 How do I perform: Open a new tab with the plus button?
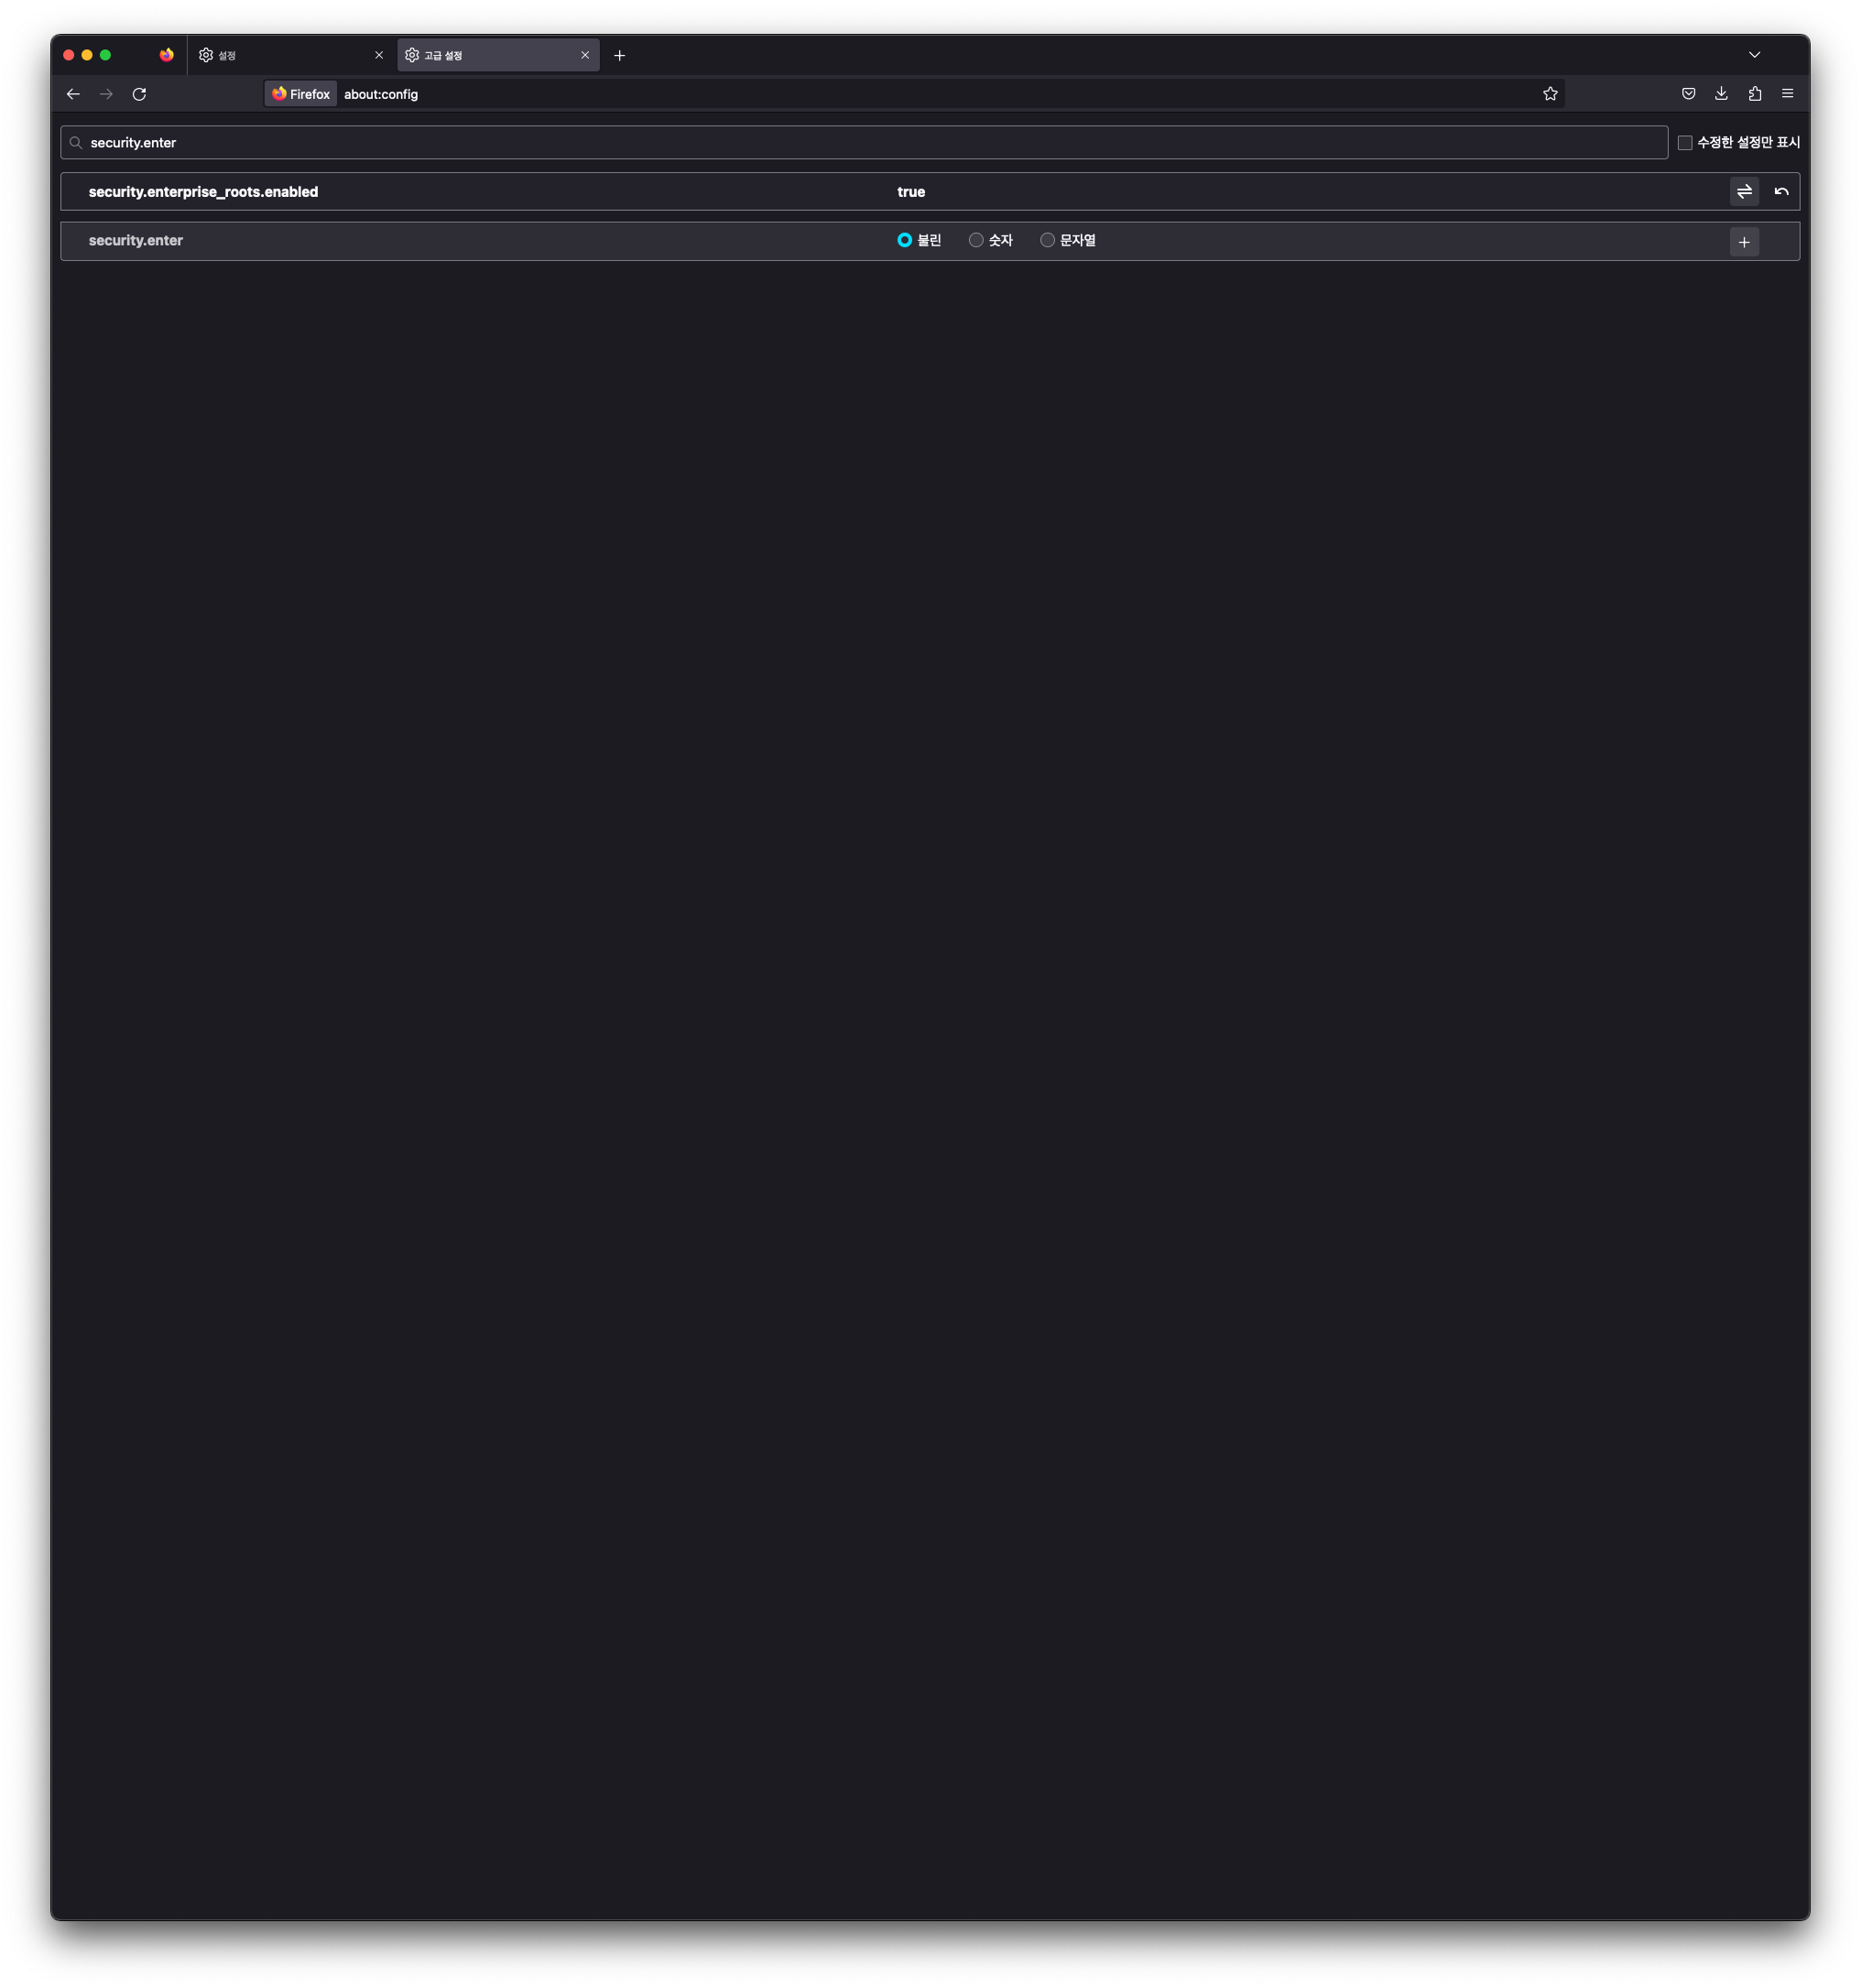pos(619,55)
